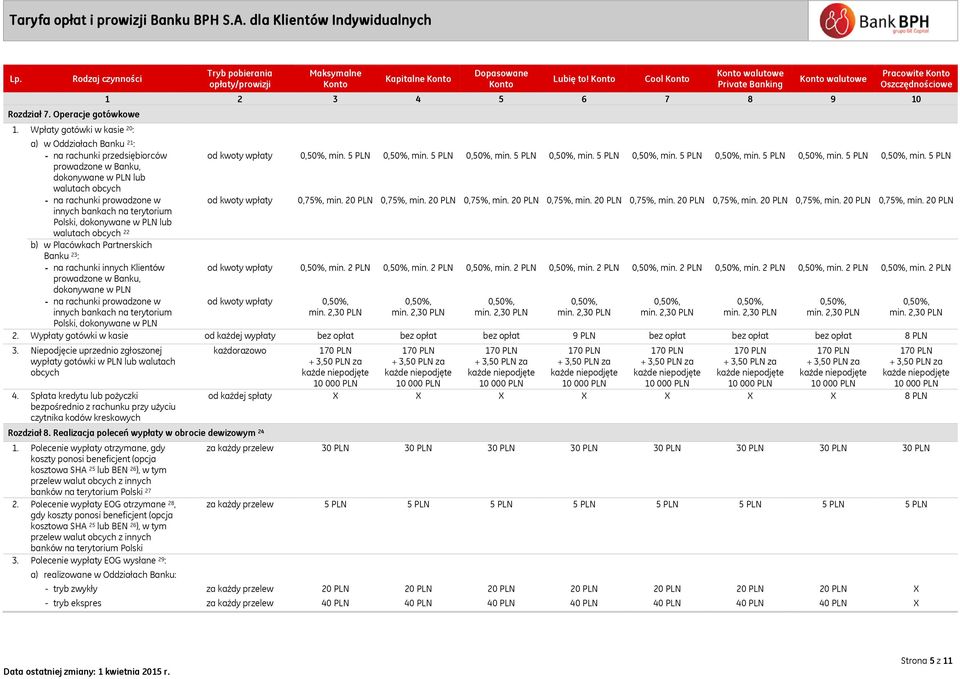
Task: Click the 'od każdej spłaty' fee mode cell
Action: pyautogui.click(x=239, y=396)
